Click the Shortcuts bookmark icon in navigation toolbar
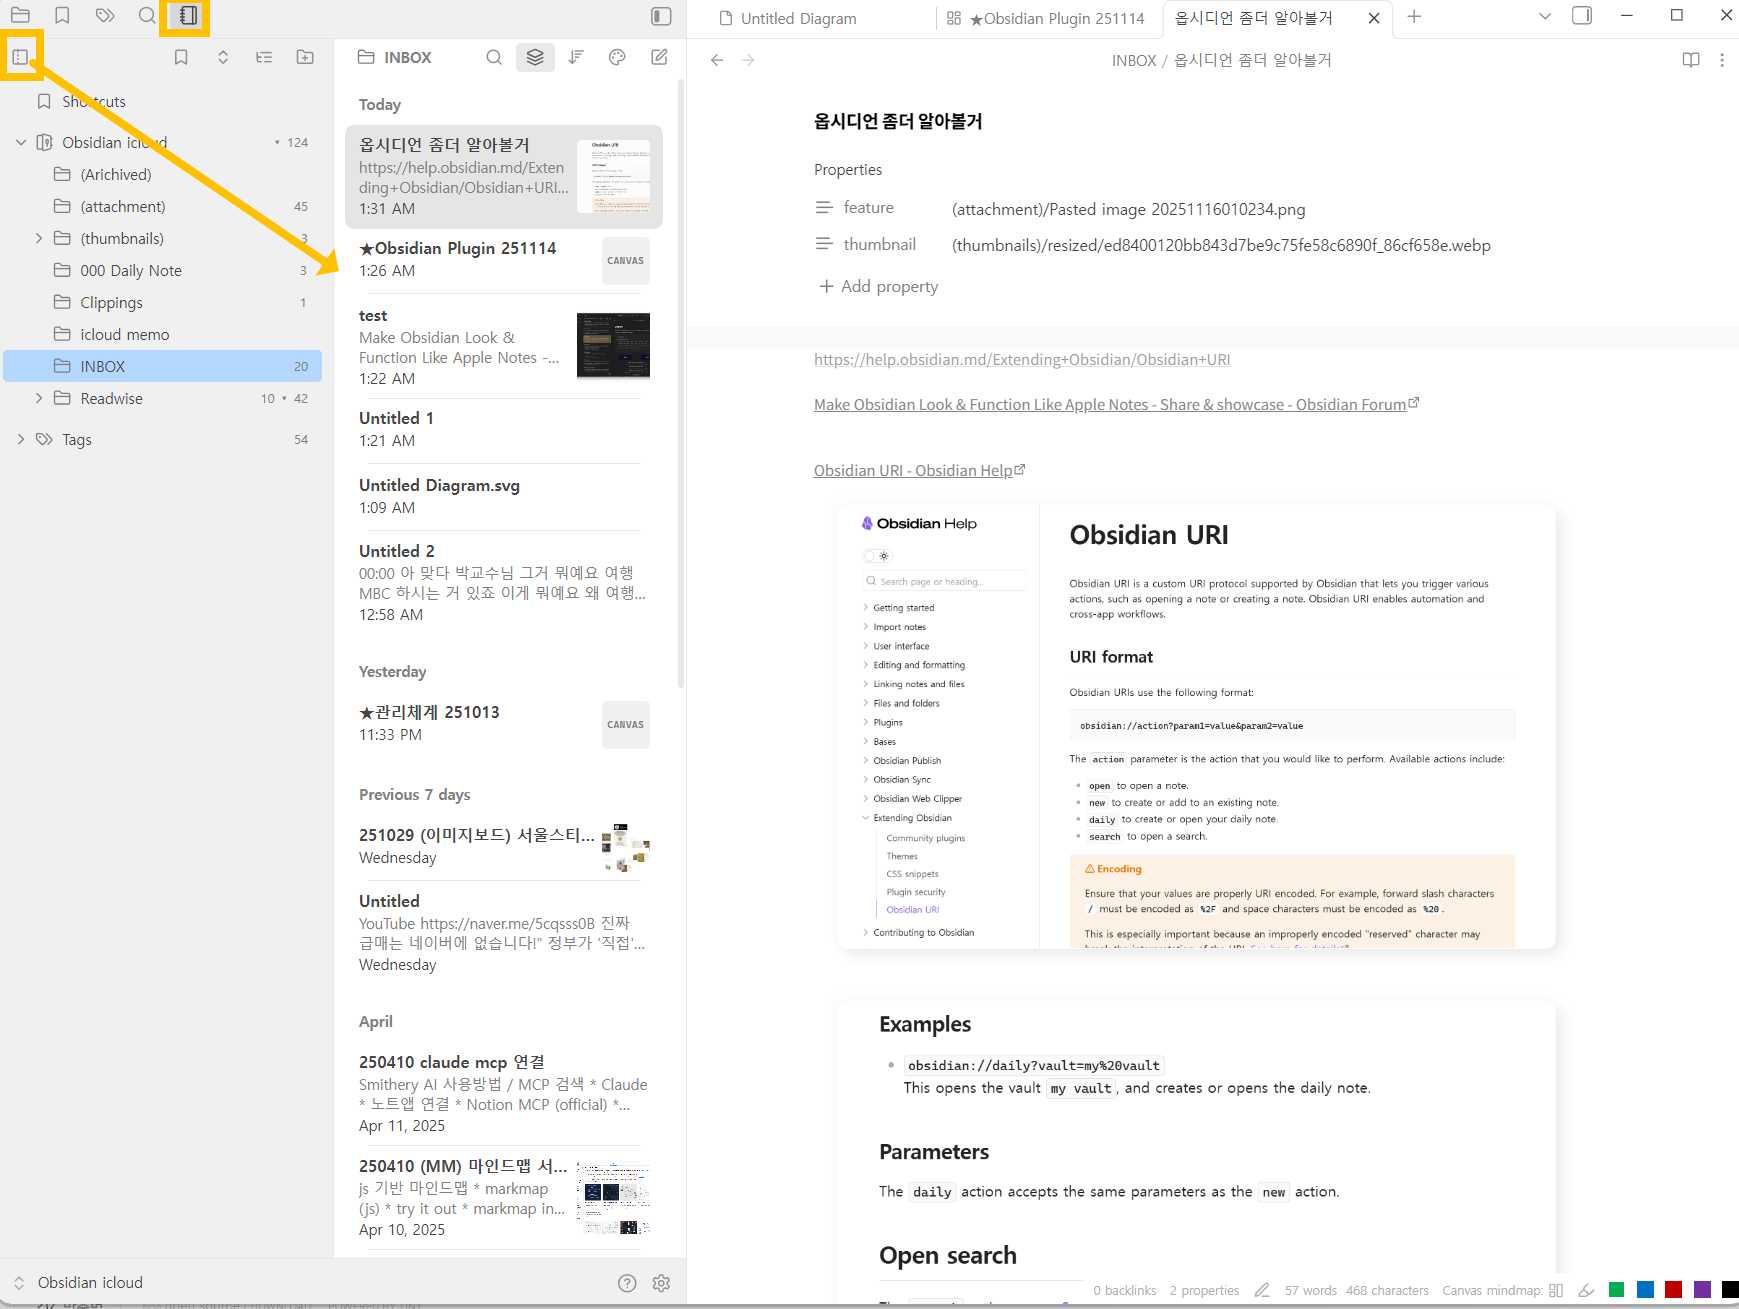1739x1309 pixels. click(x=181, y=57)
